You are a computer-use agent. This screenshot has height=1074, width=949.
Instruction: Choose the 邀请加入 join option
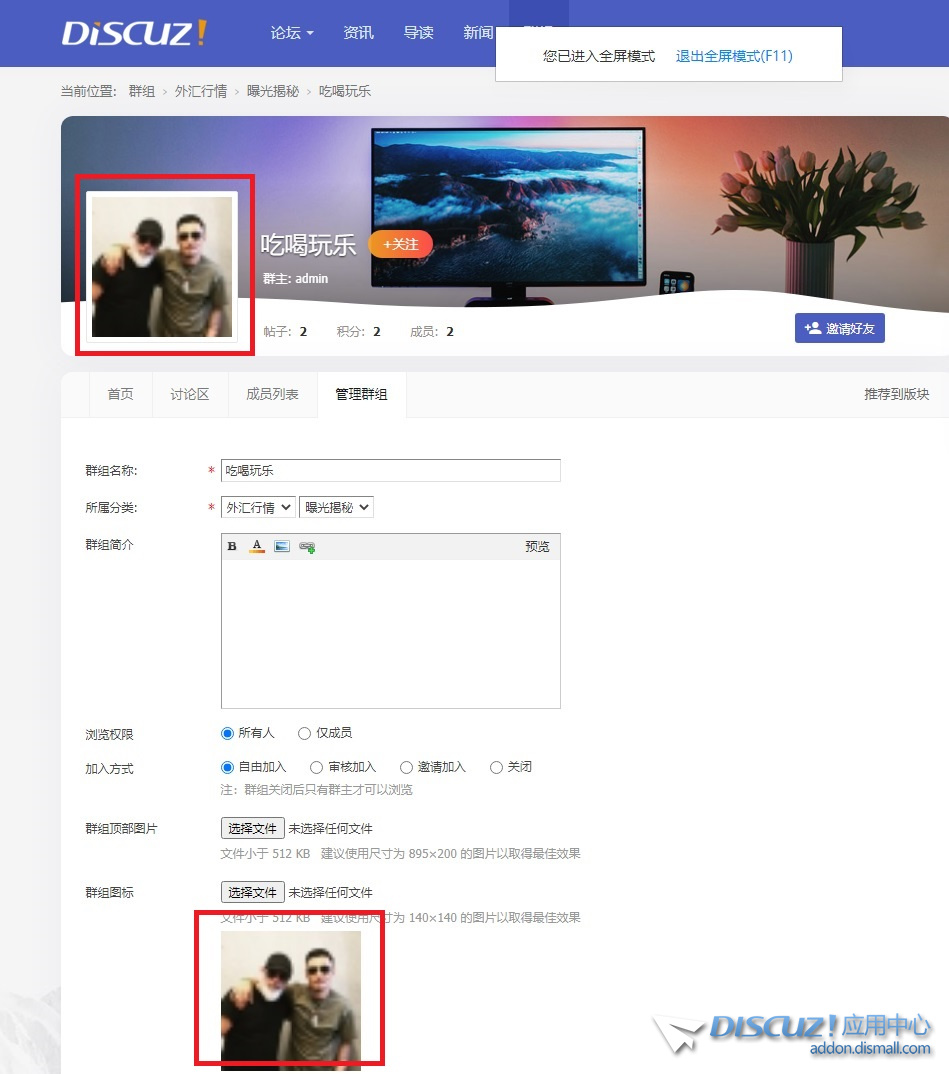point(406,767)
